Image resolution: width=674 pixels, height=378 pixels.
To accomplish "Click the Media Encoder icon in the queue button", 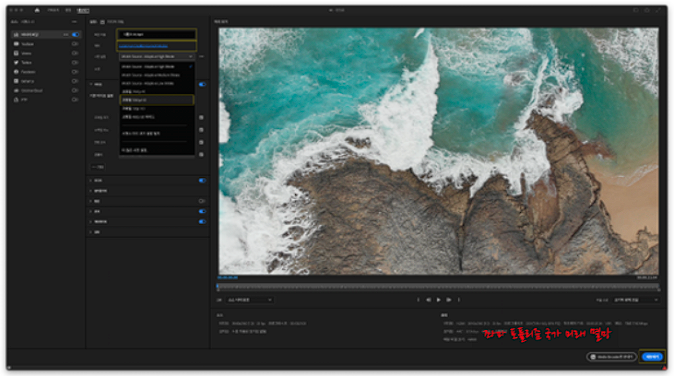I will pyautogui.click(x=593, y=356).
